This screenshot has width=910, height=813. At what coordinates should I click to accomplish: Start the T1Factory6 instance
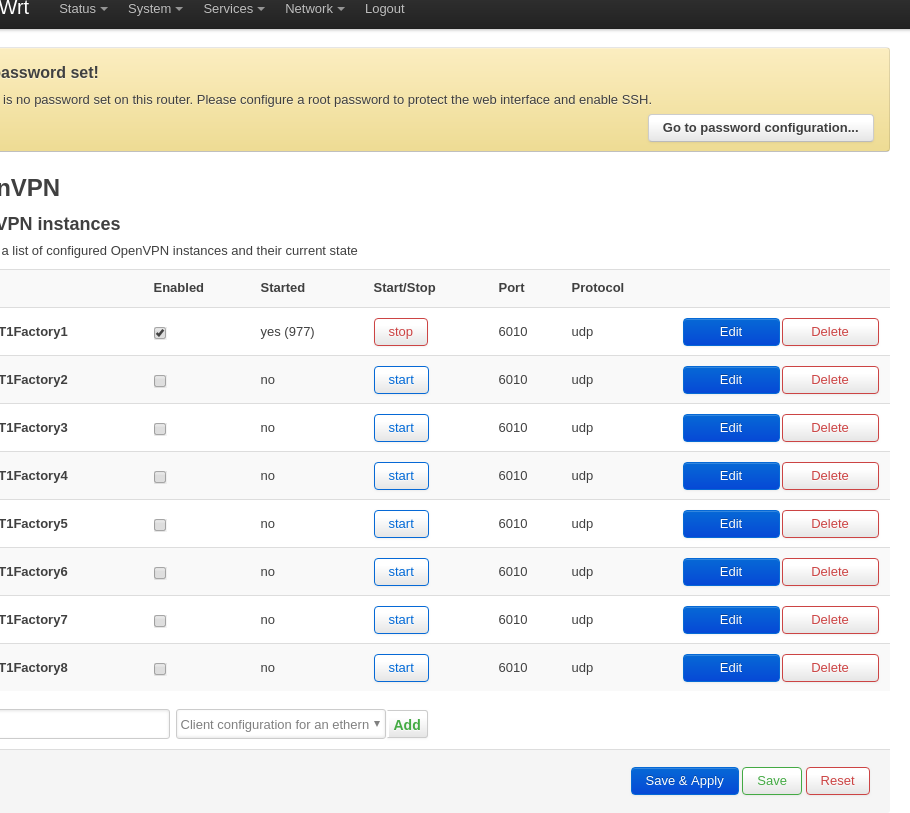pyautogui.click(x=401, y=572)
